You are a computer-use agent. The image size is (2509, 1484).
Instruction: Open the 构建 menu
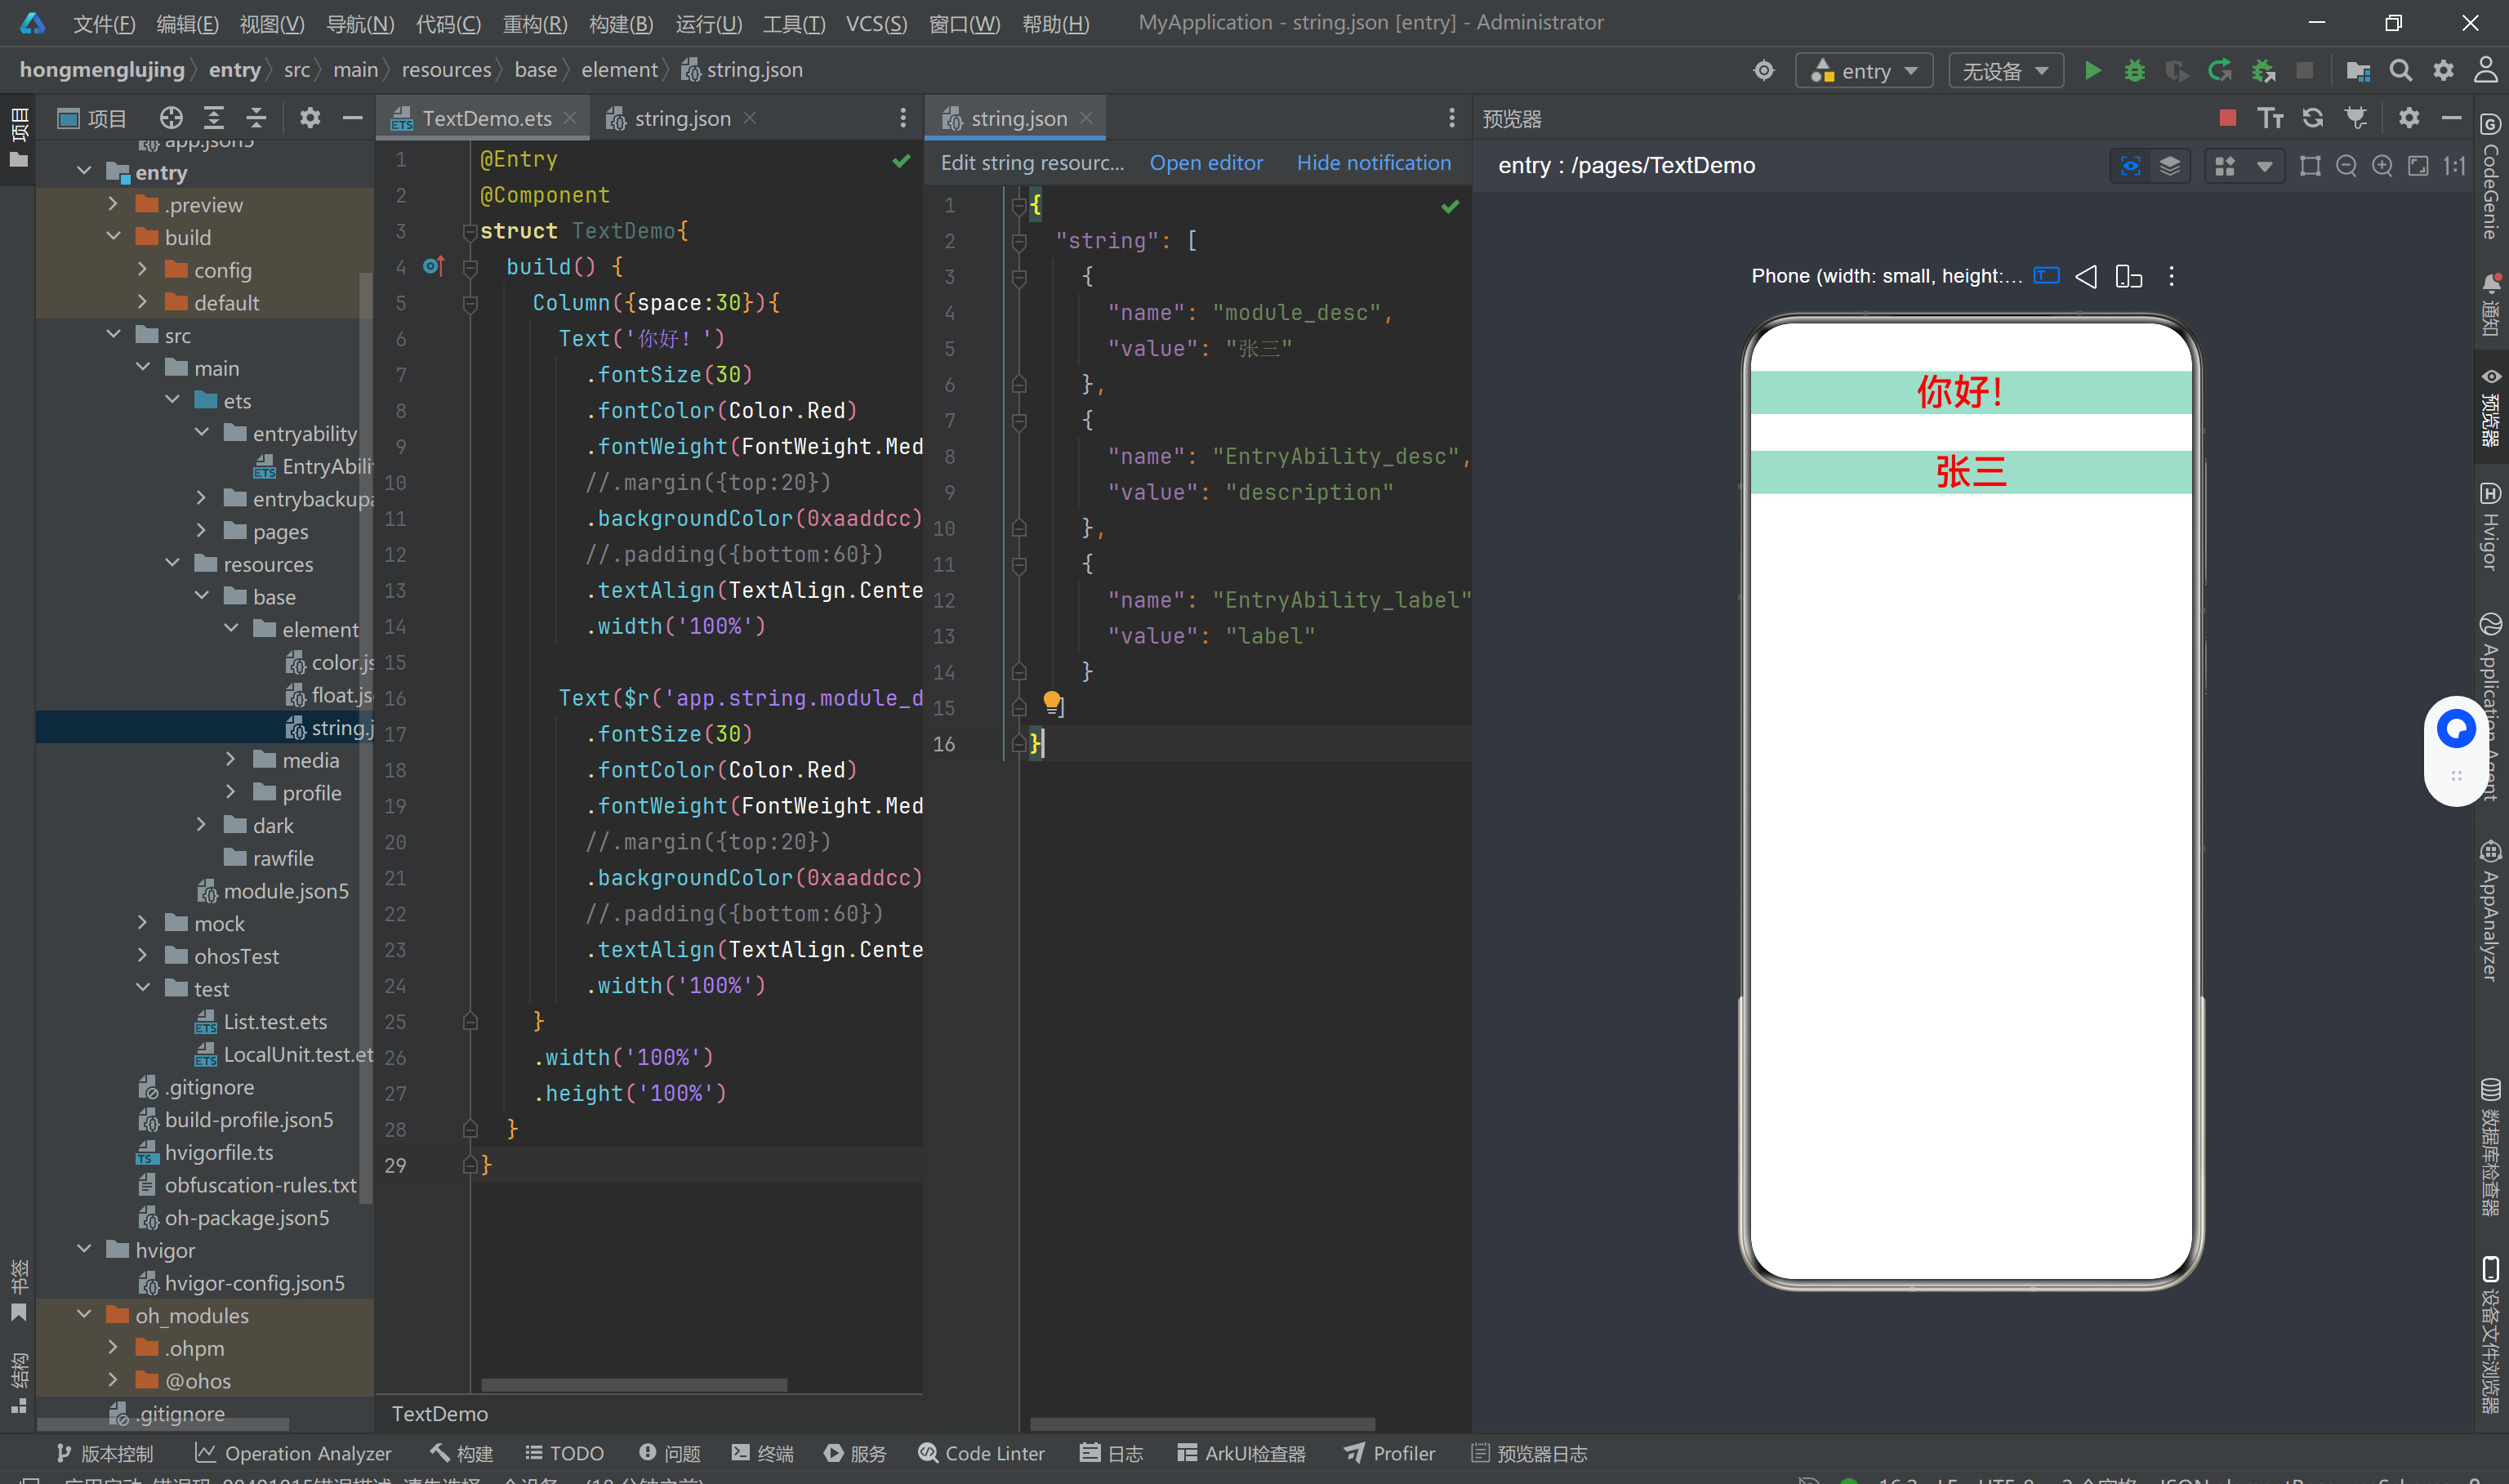(620, 23)
